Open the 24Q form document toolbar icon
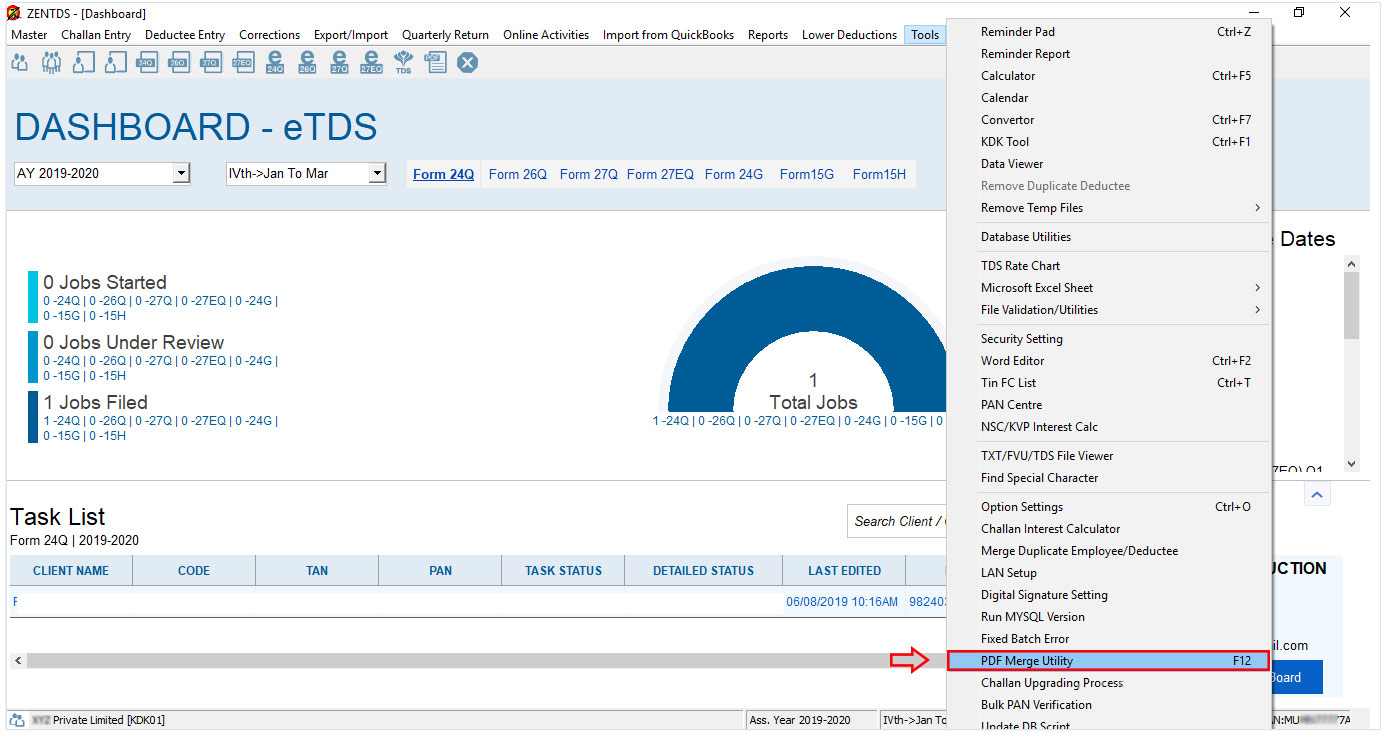Viewport: 1386px width, 735px height. point(146,62)
